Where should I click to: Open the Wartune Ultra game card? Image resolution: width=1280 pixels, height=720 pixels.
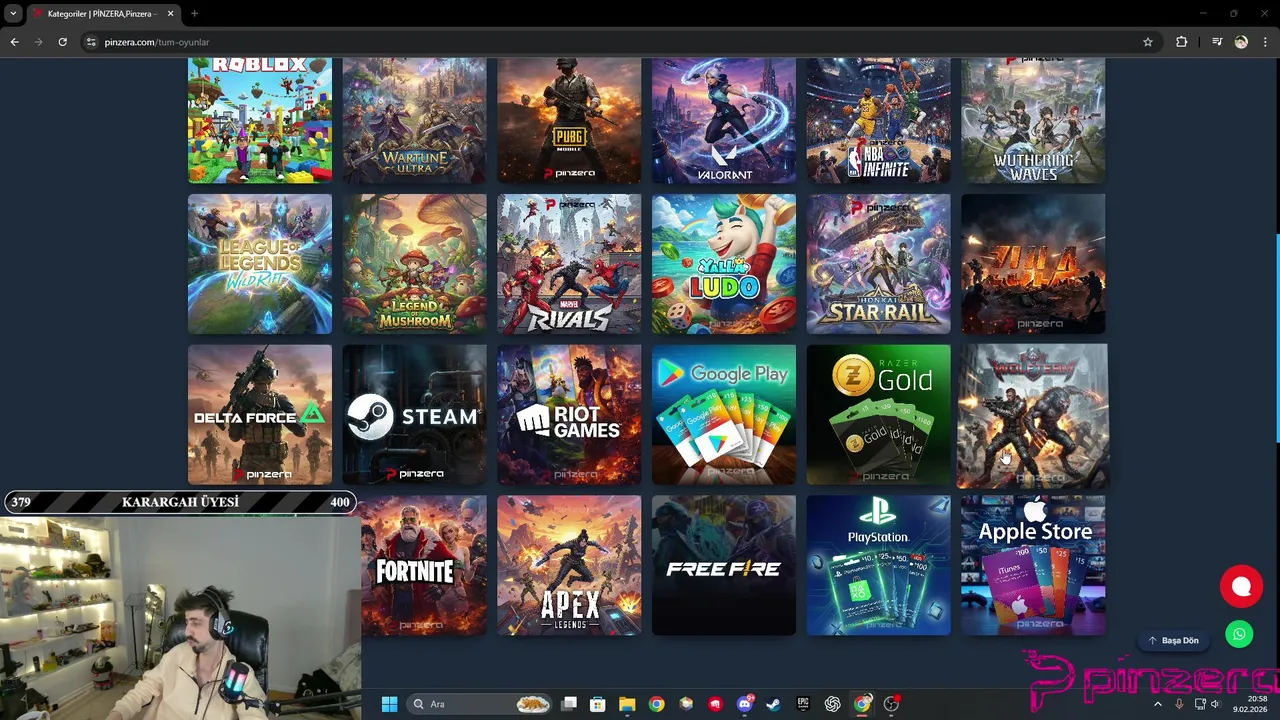coord(414,120)
